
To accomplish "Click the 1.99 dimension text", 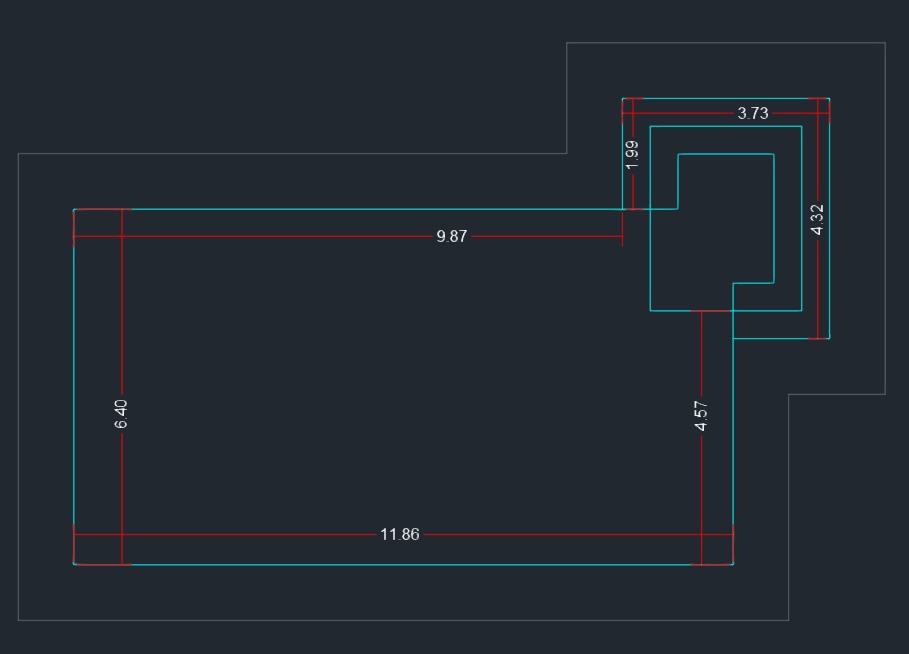I will (x=632, y=154).
